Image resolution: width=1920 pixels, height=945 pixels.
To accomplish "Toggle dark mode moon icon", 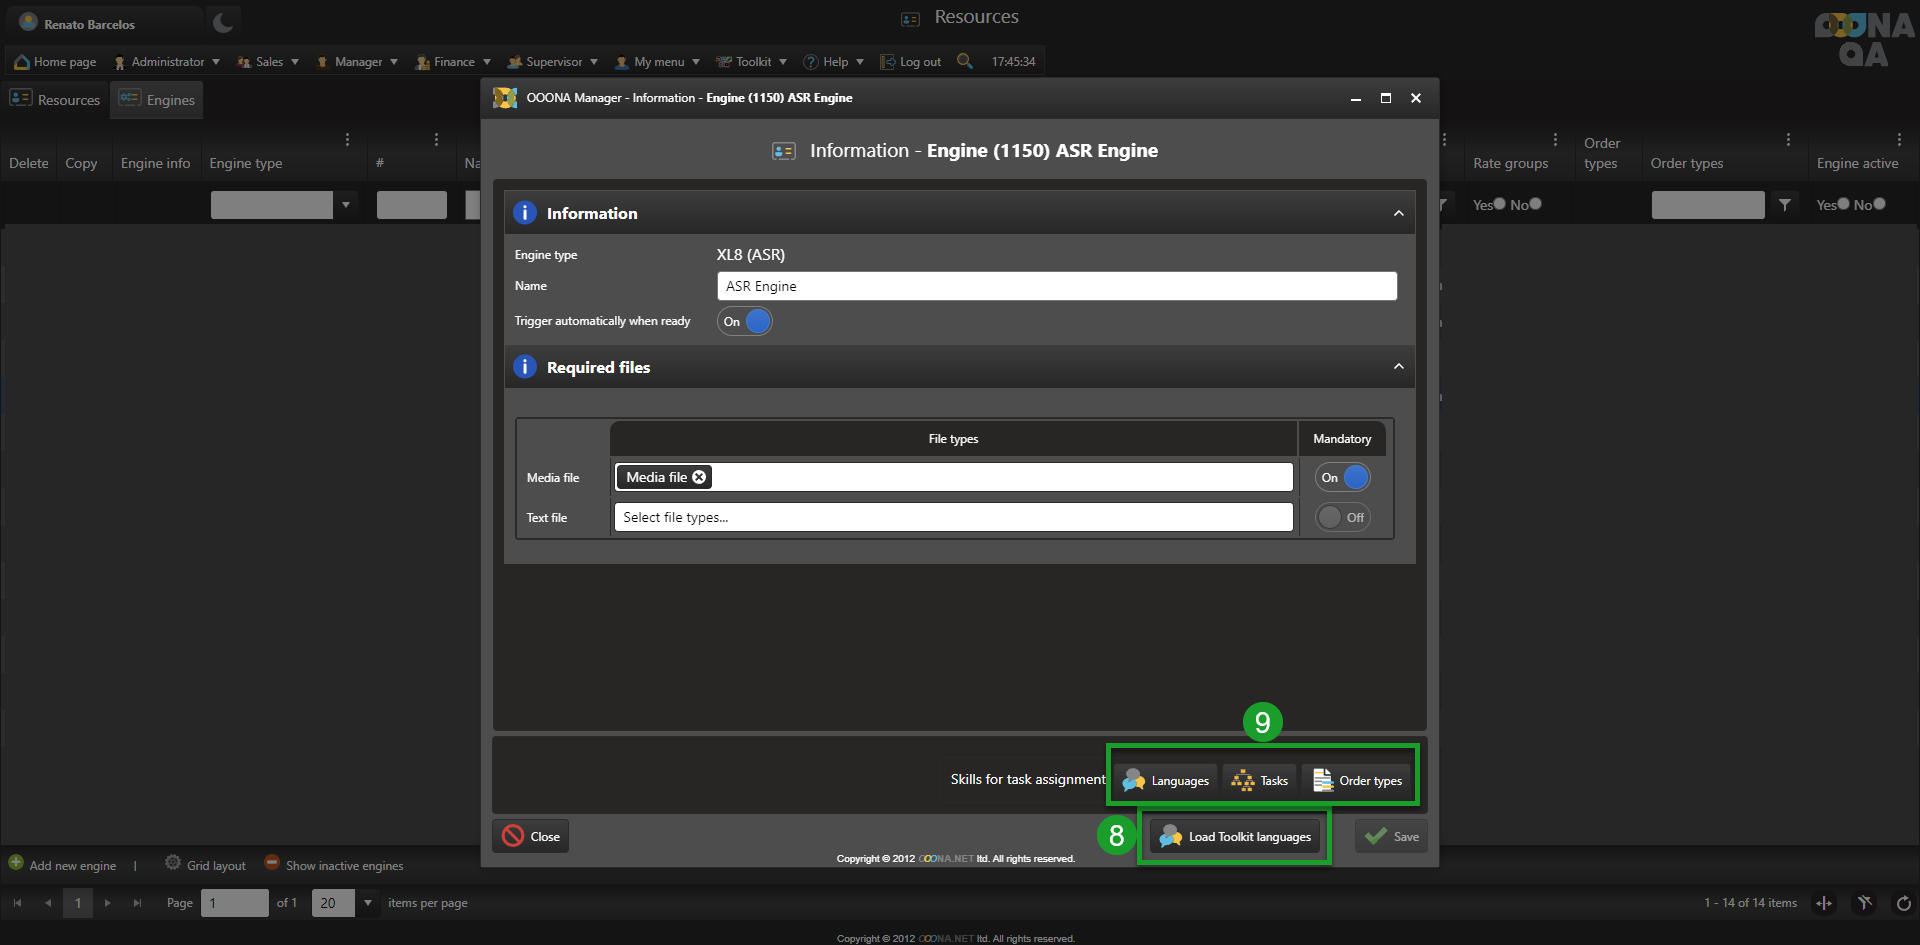I will coord(223,22).
